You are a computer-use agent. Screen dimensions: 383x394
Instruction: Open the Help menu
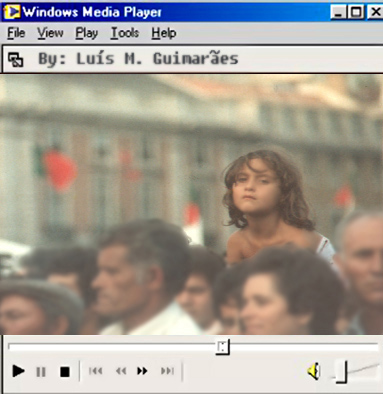click(164, 33)
